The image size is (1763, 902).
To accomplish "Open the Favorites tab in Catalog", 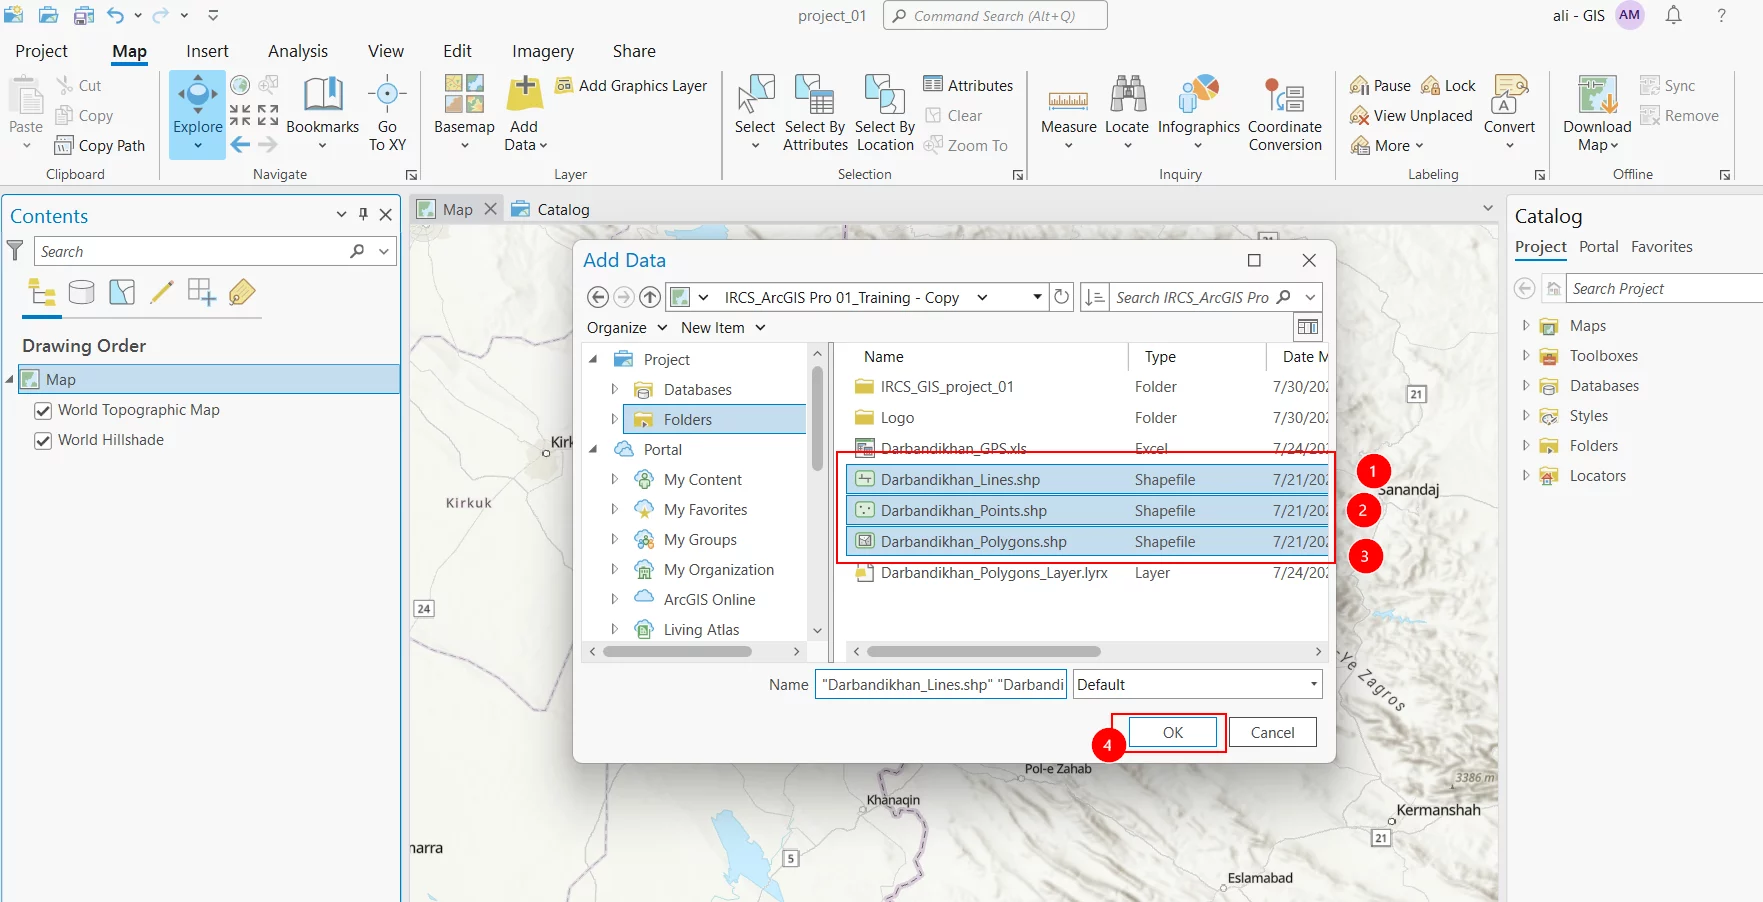I will [1661, 247].
